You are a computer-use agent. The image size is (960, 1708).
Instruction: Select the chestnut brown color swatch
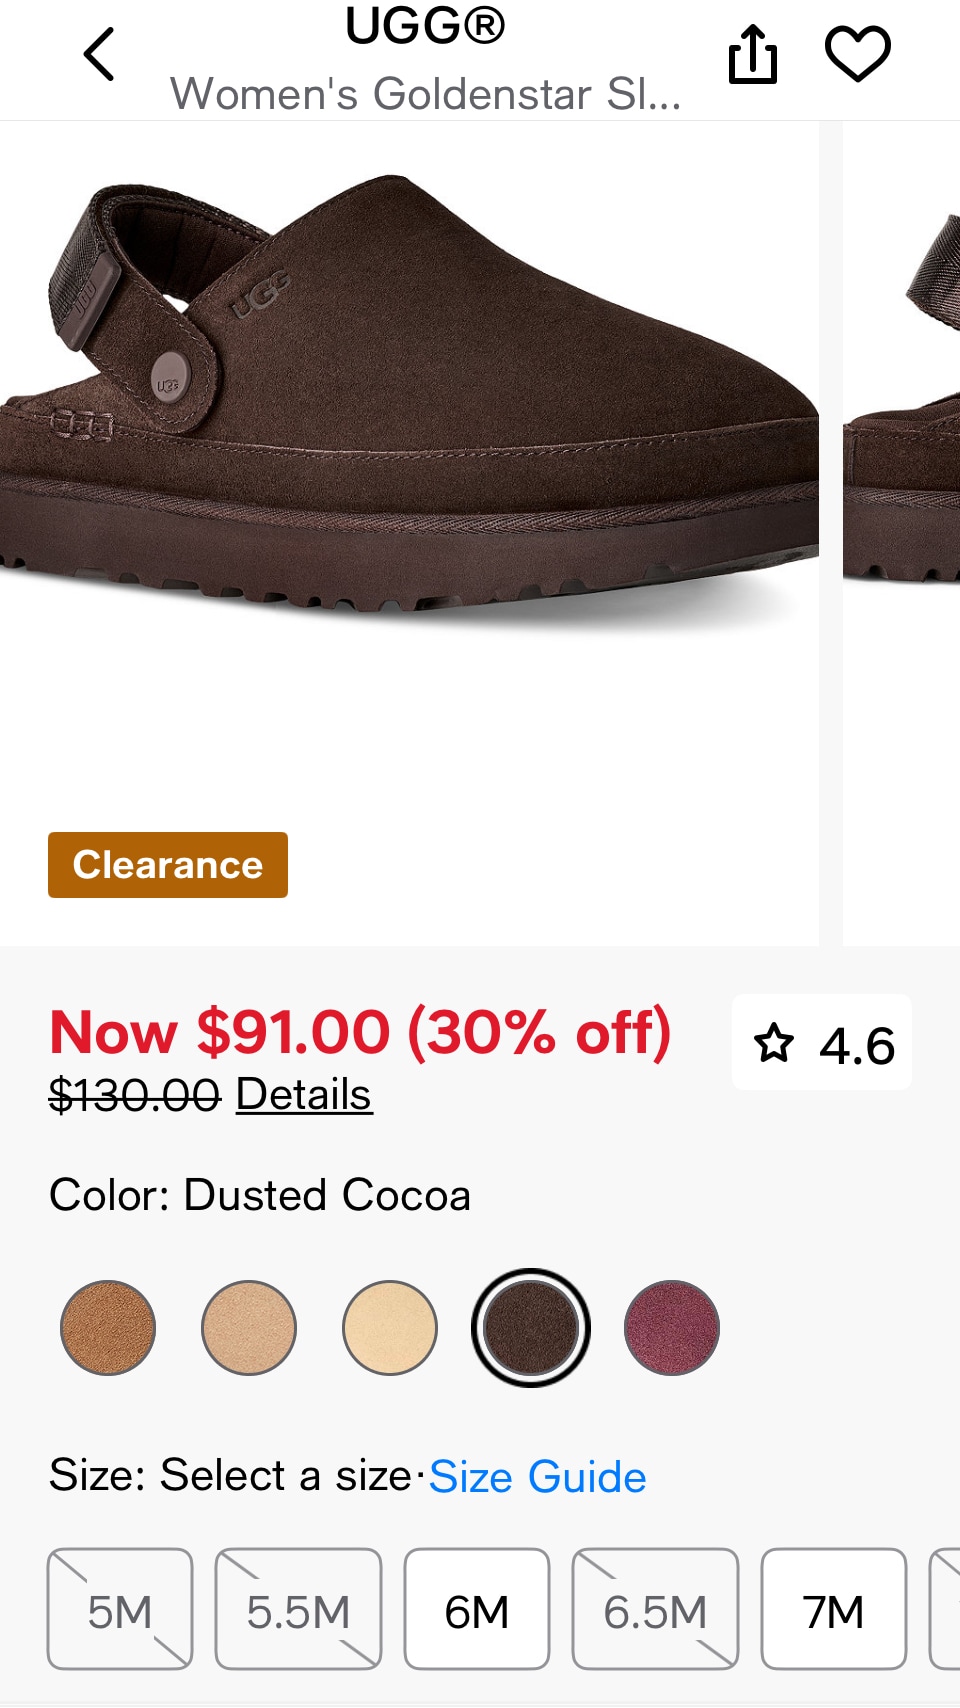108,1328
